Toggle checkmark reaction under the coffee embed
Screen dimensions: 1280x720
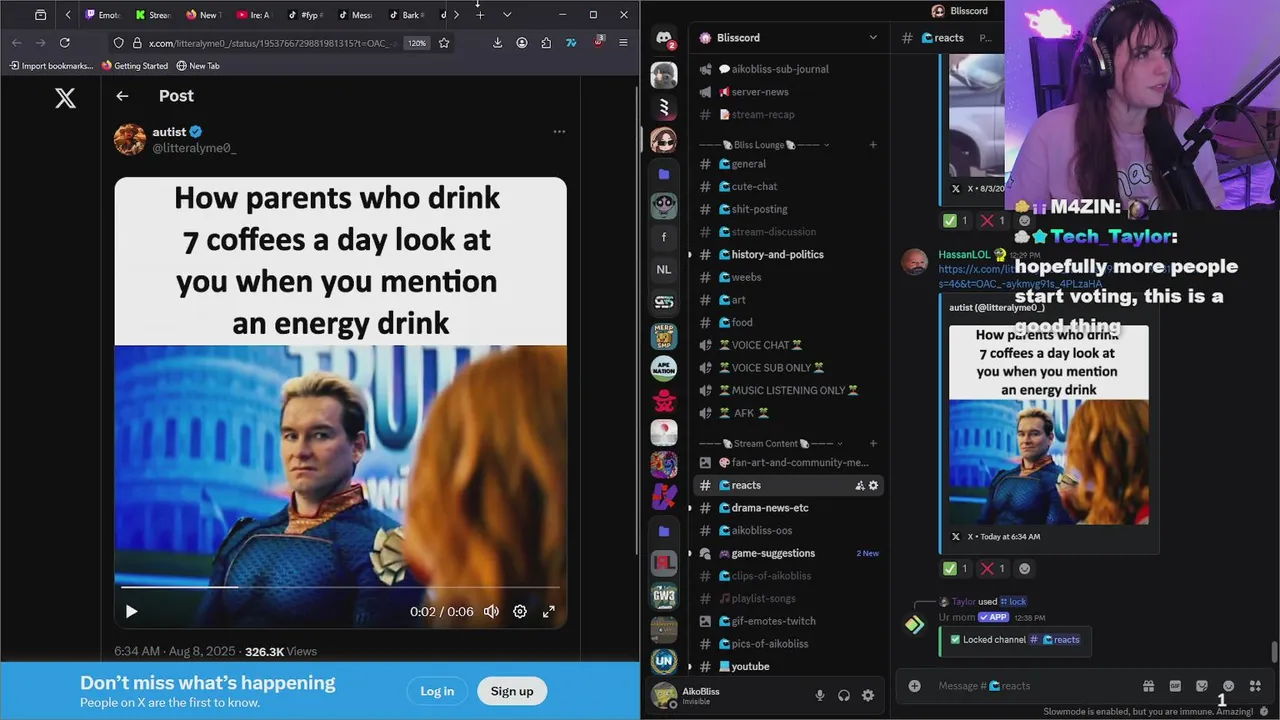(956, 569)
